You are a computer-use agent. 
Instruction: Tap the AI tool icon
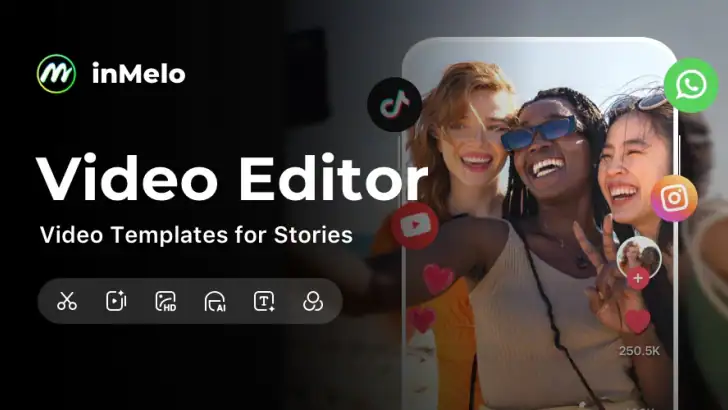pyautogui.click(x=215, y=301)
